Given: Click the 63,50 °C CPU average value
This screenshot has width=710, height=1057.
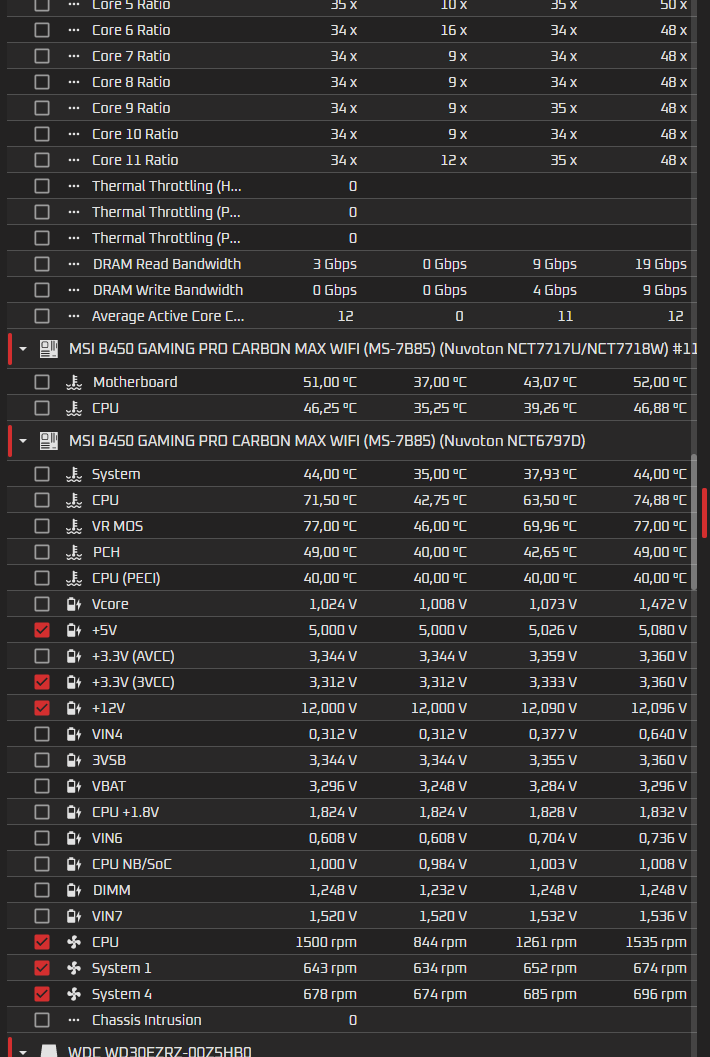Looking at the screenshot, I should click(550, 500).
